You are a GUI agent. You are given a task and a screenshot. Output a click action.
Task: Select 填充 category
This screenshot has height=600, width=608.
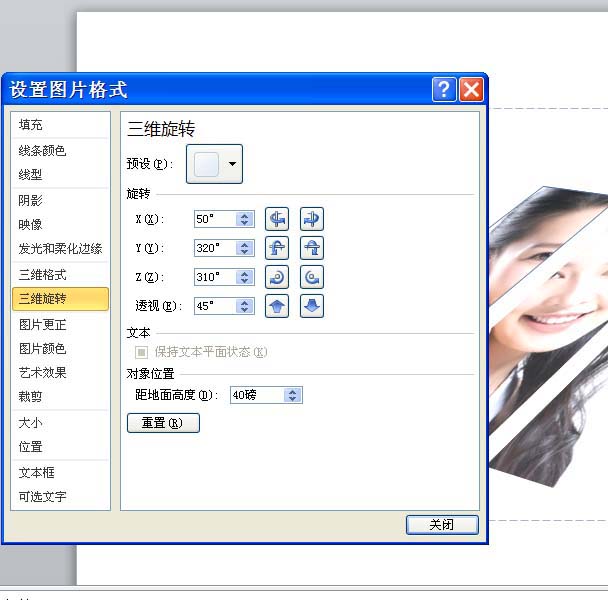[x=60, y=125]
